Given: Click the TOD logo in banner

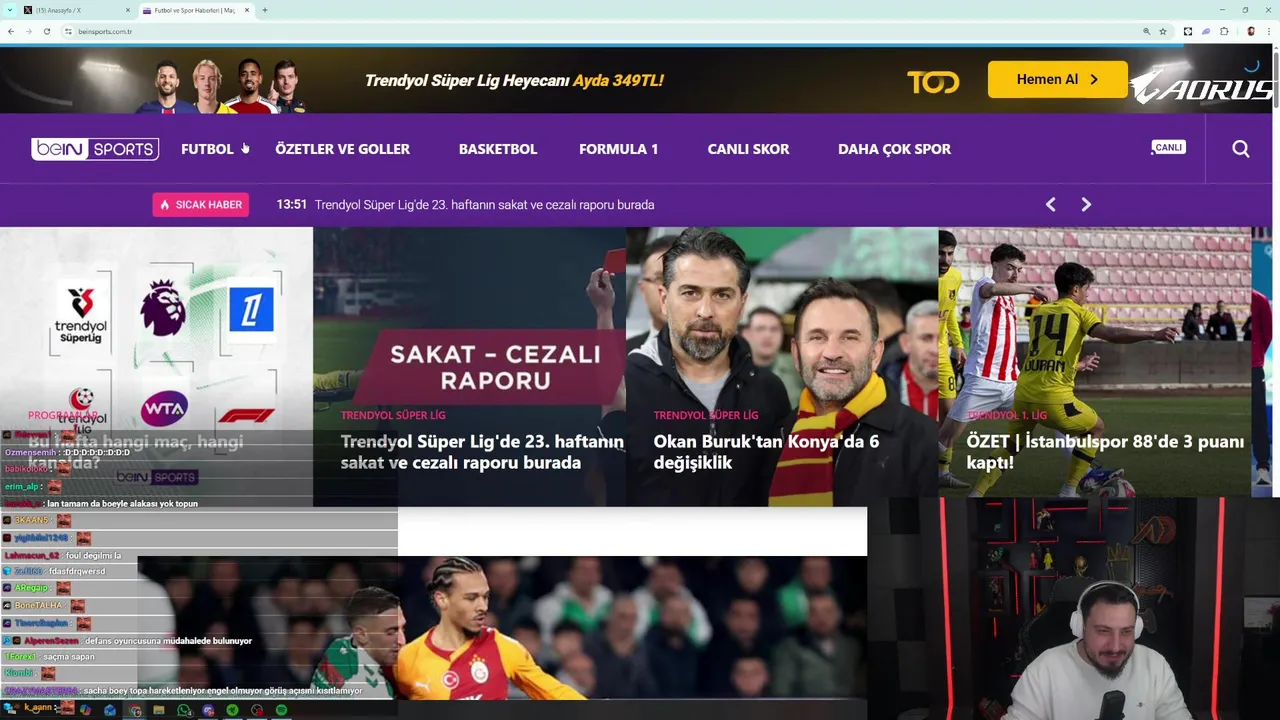Looking at the screenshot, I should pyautogui.click(x=933, y=82).
